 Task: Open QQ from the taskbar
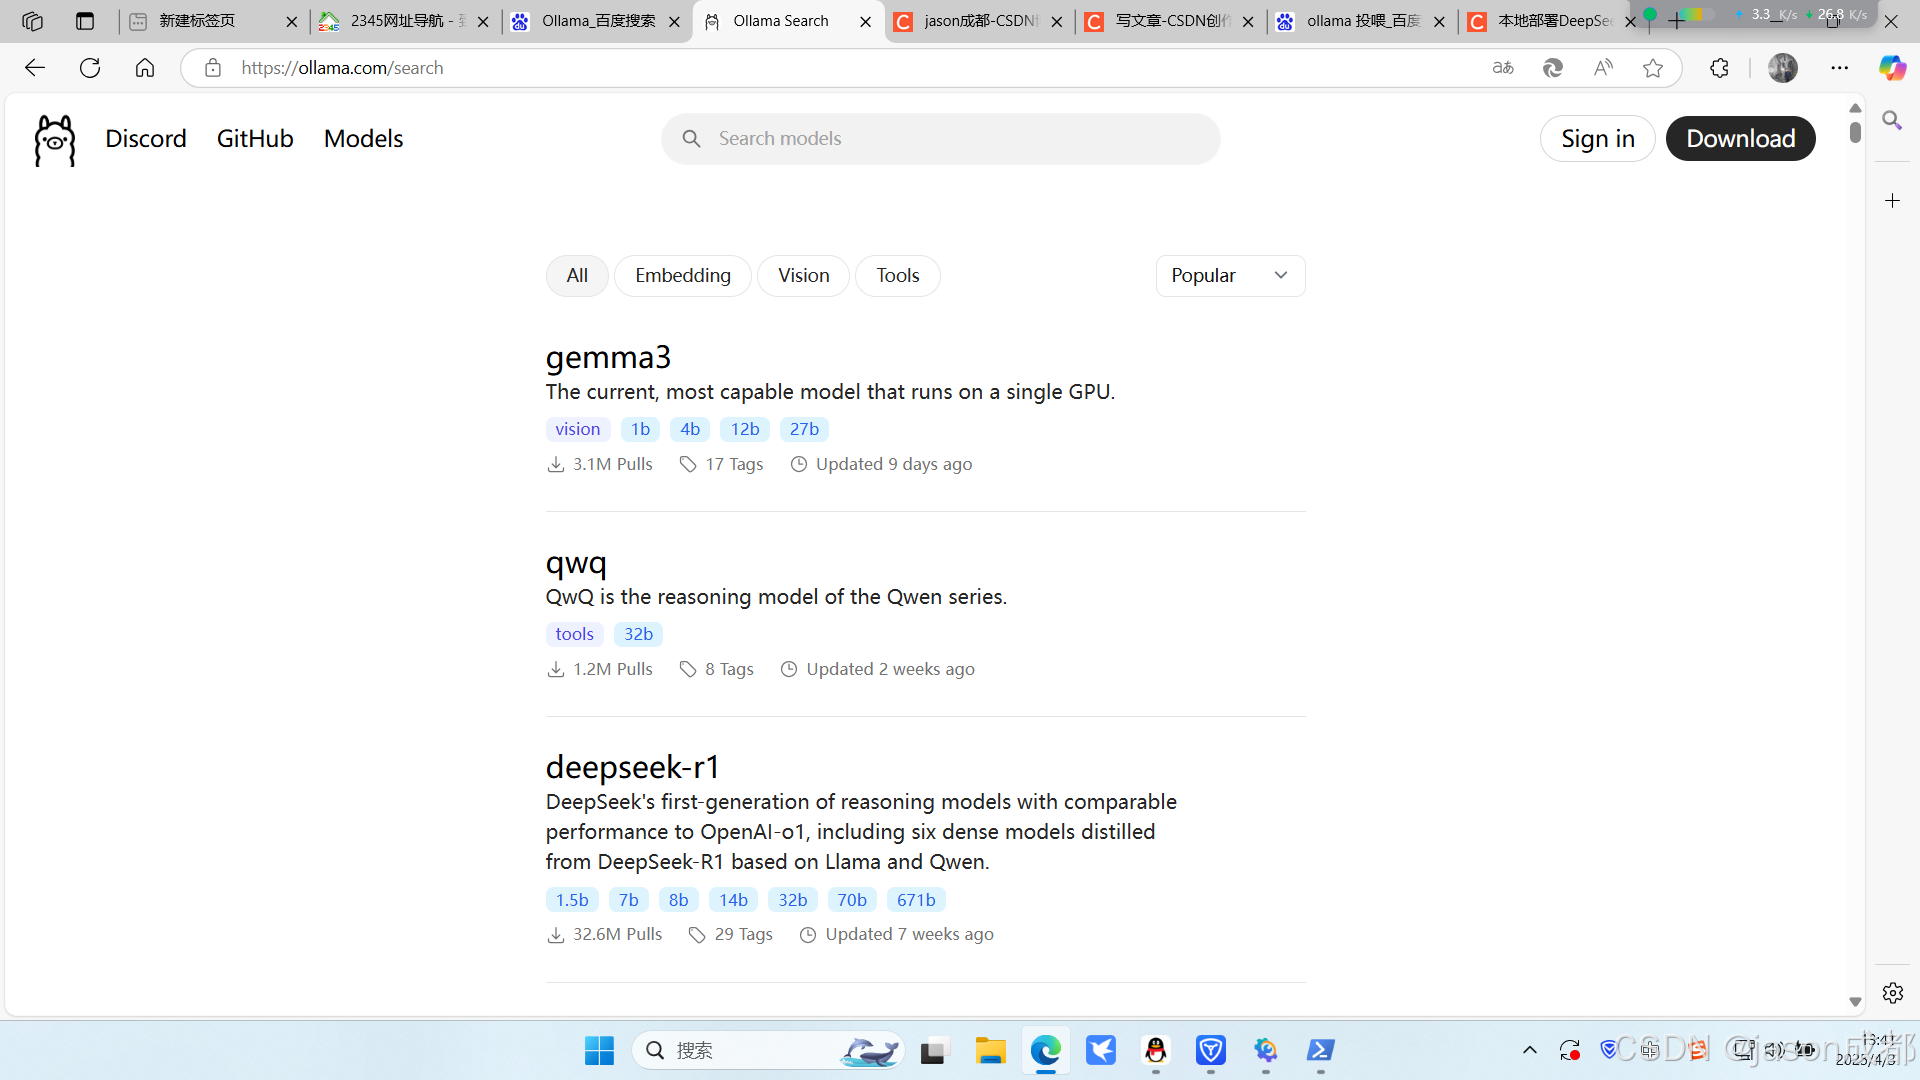point(1156,1051)
